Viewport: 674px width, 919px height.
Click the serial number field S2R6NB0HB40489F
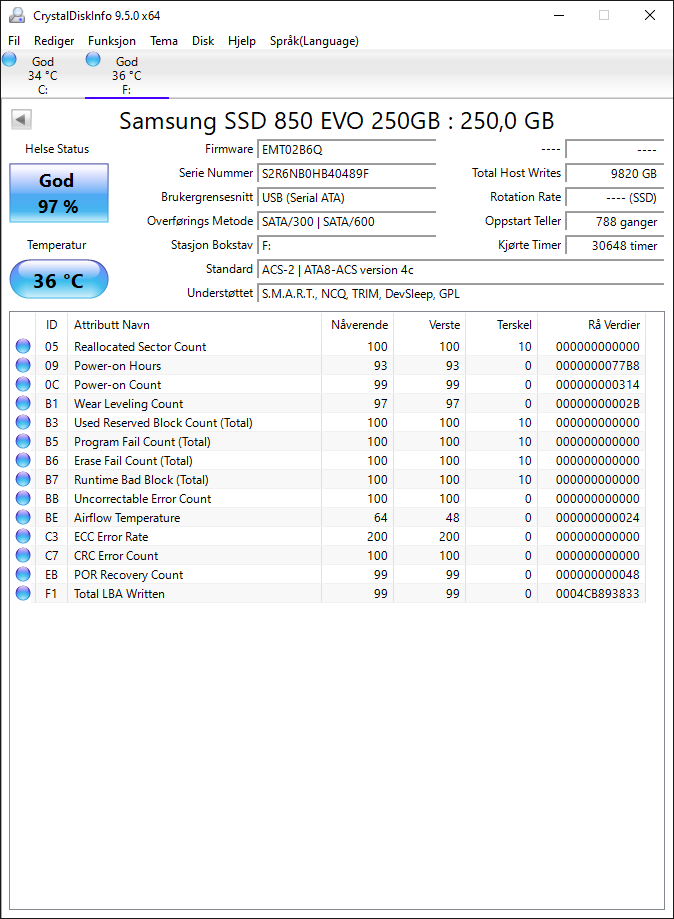(x=346, y=173)
